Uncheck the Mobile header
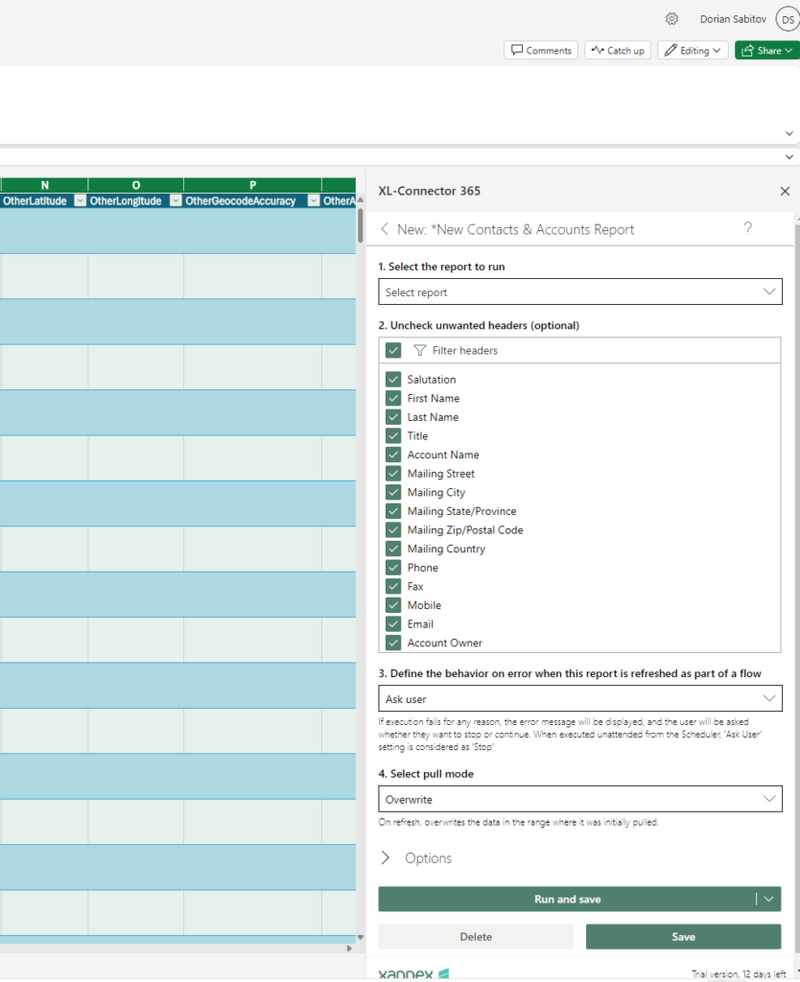800x982 pixels. [393, 605]
